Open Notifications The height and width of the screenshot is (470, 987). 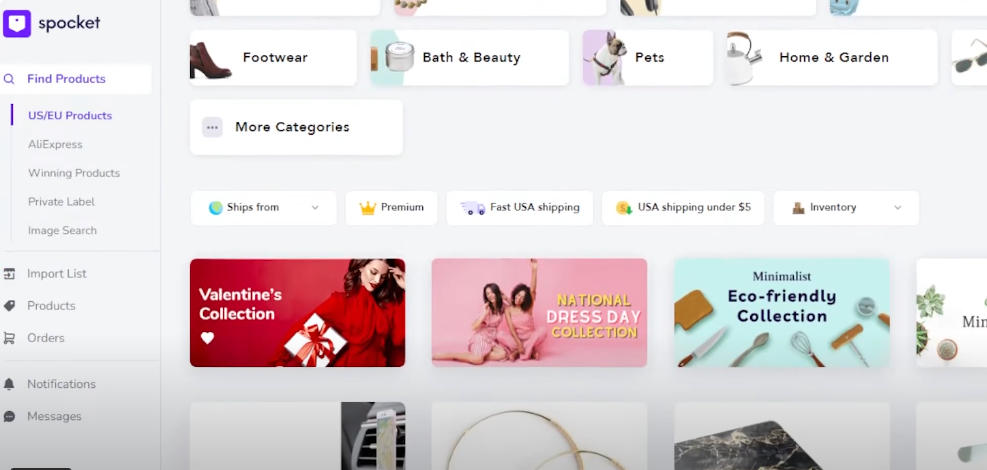point(61,384)
